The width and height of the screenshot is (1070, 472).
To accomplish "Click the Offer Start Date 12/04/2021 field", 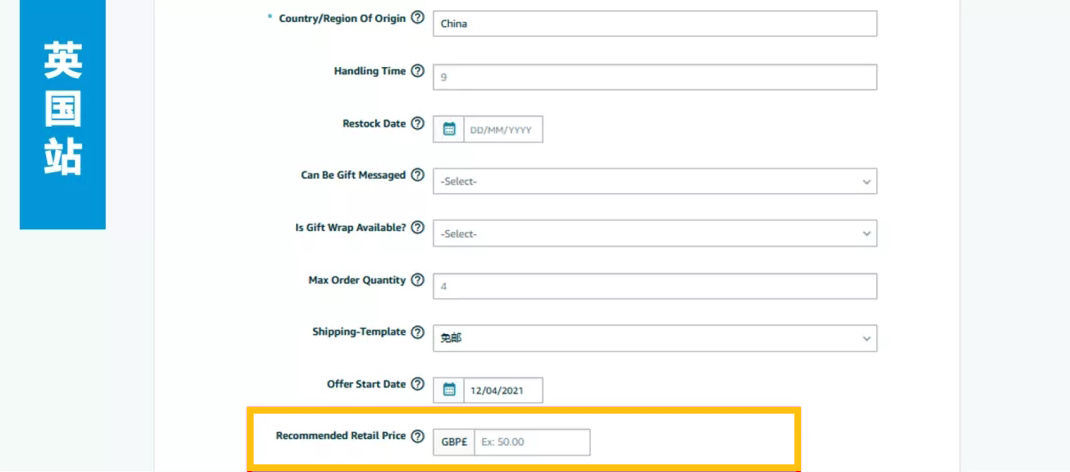I will 504,390.
